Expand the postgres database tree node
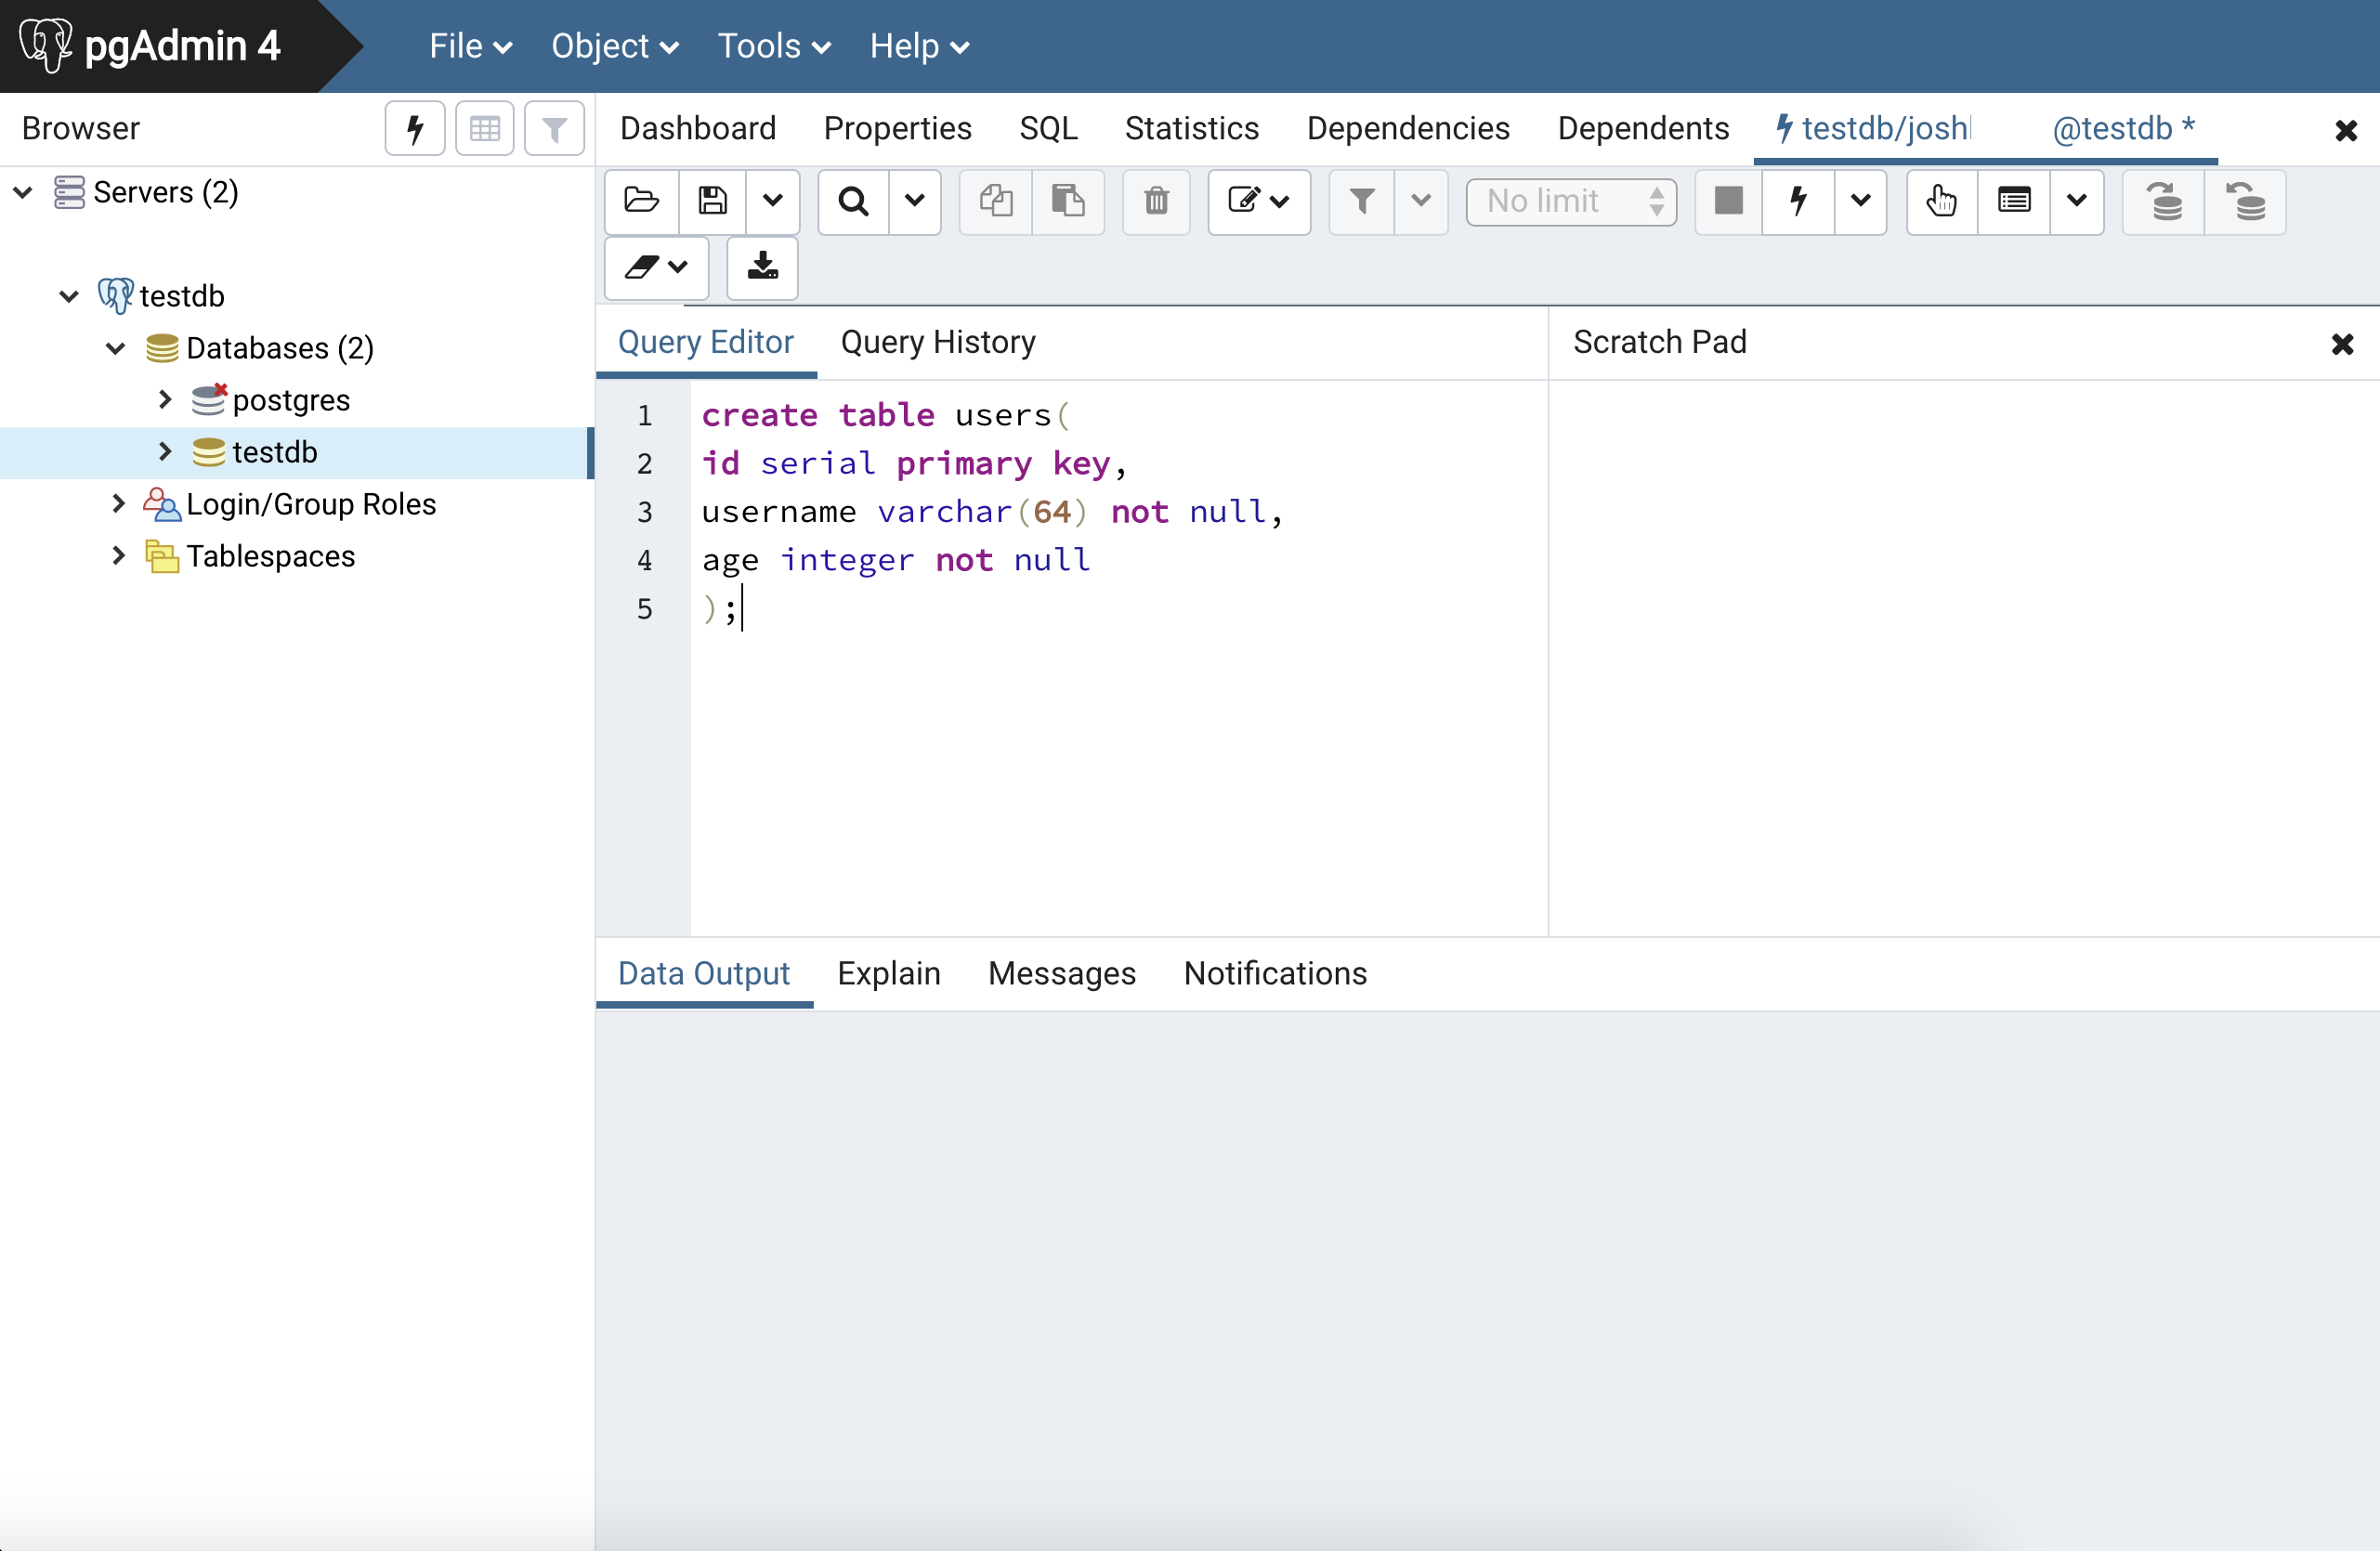The image size is (2380, 1551). coord(165,400)
